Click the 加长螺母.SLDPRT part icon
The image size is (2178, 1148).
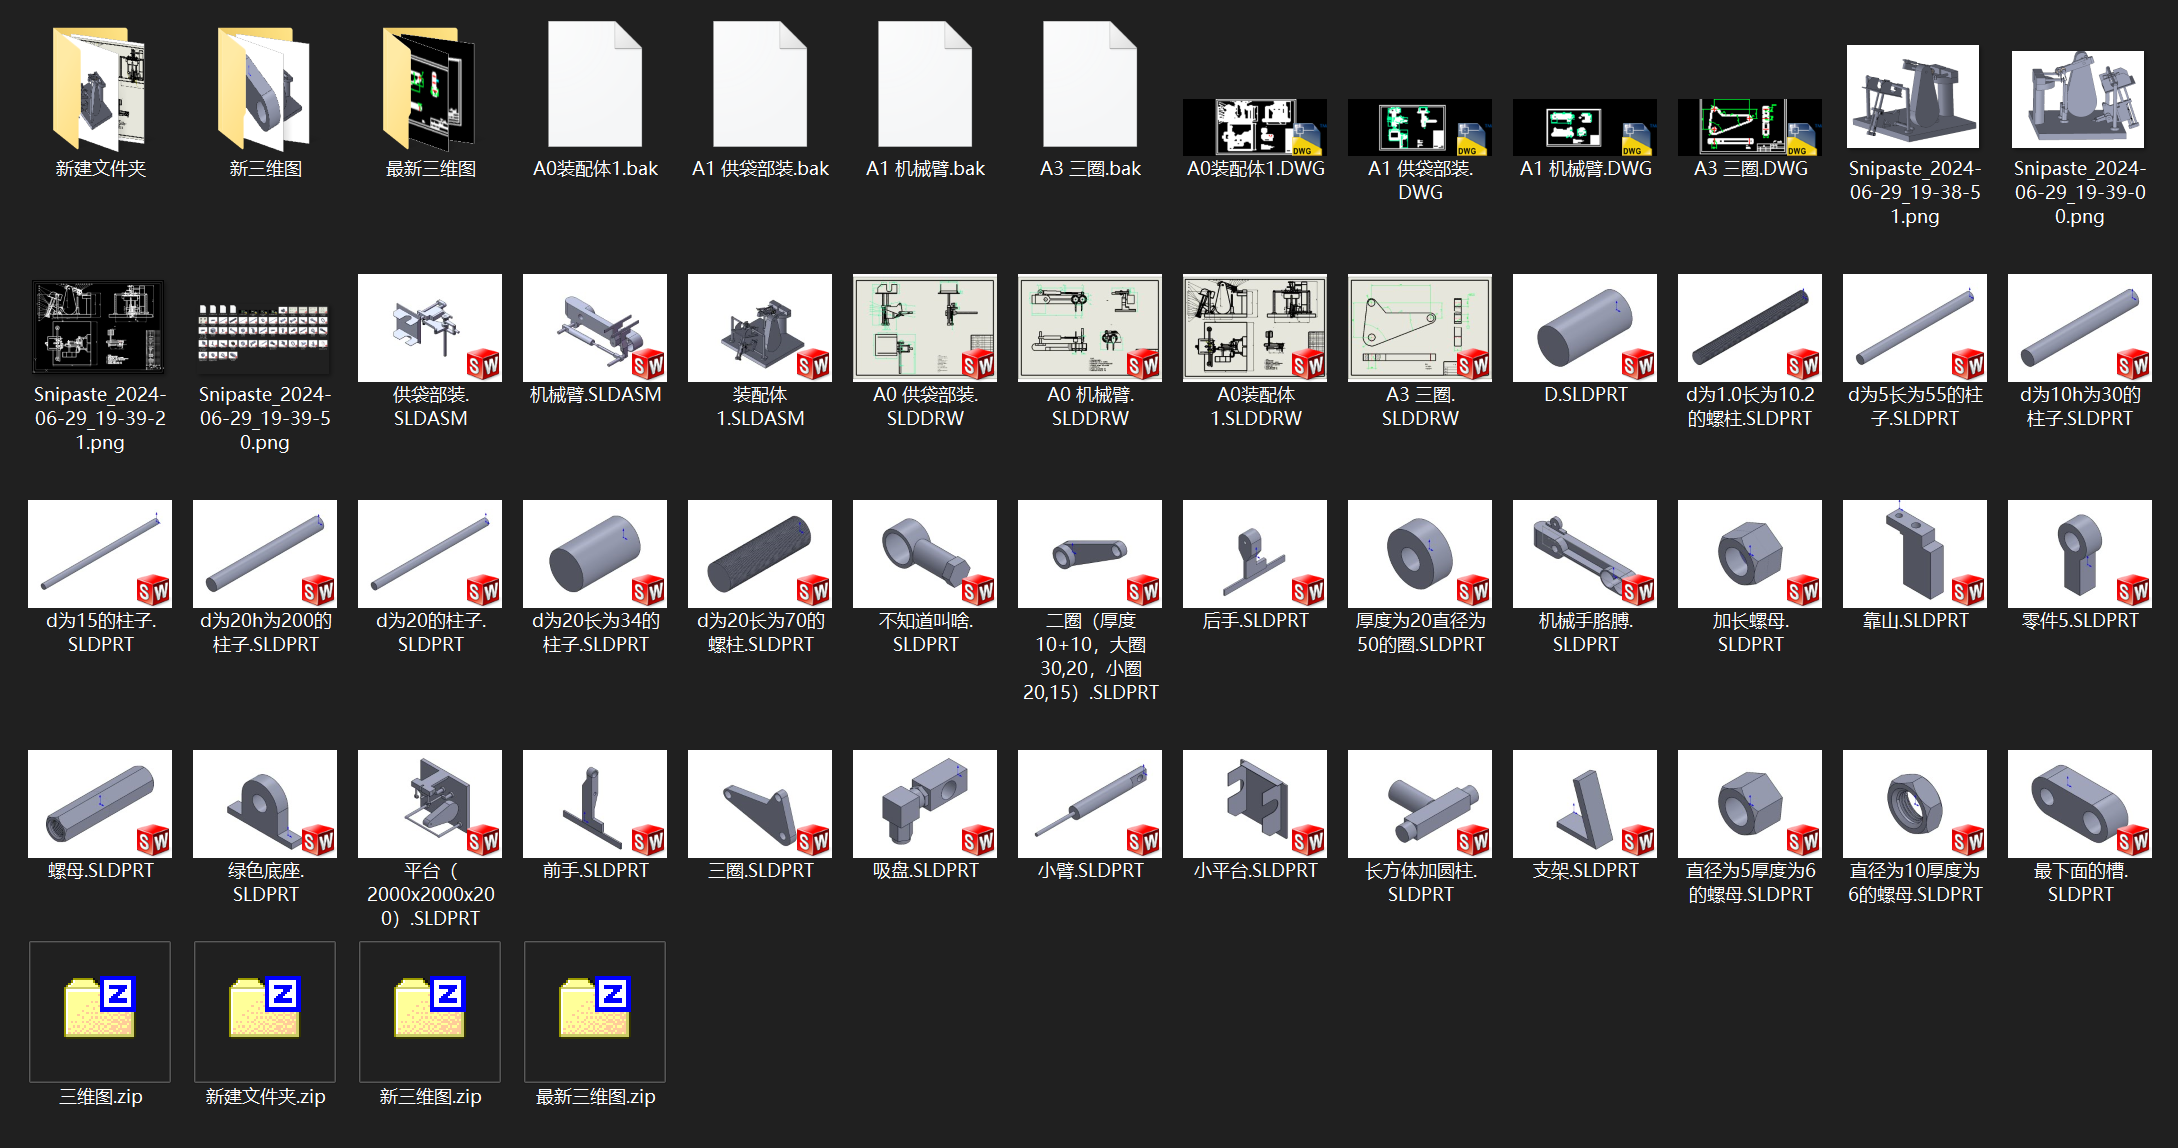(1750, 554)
